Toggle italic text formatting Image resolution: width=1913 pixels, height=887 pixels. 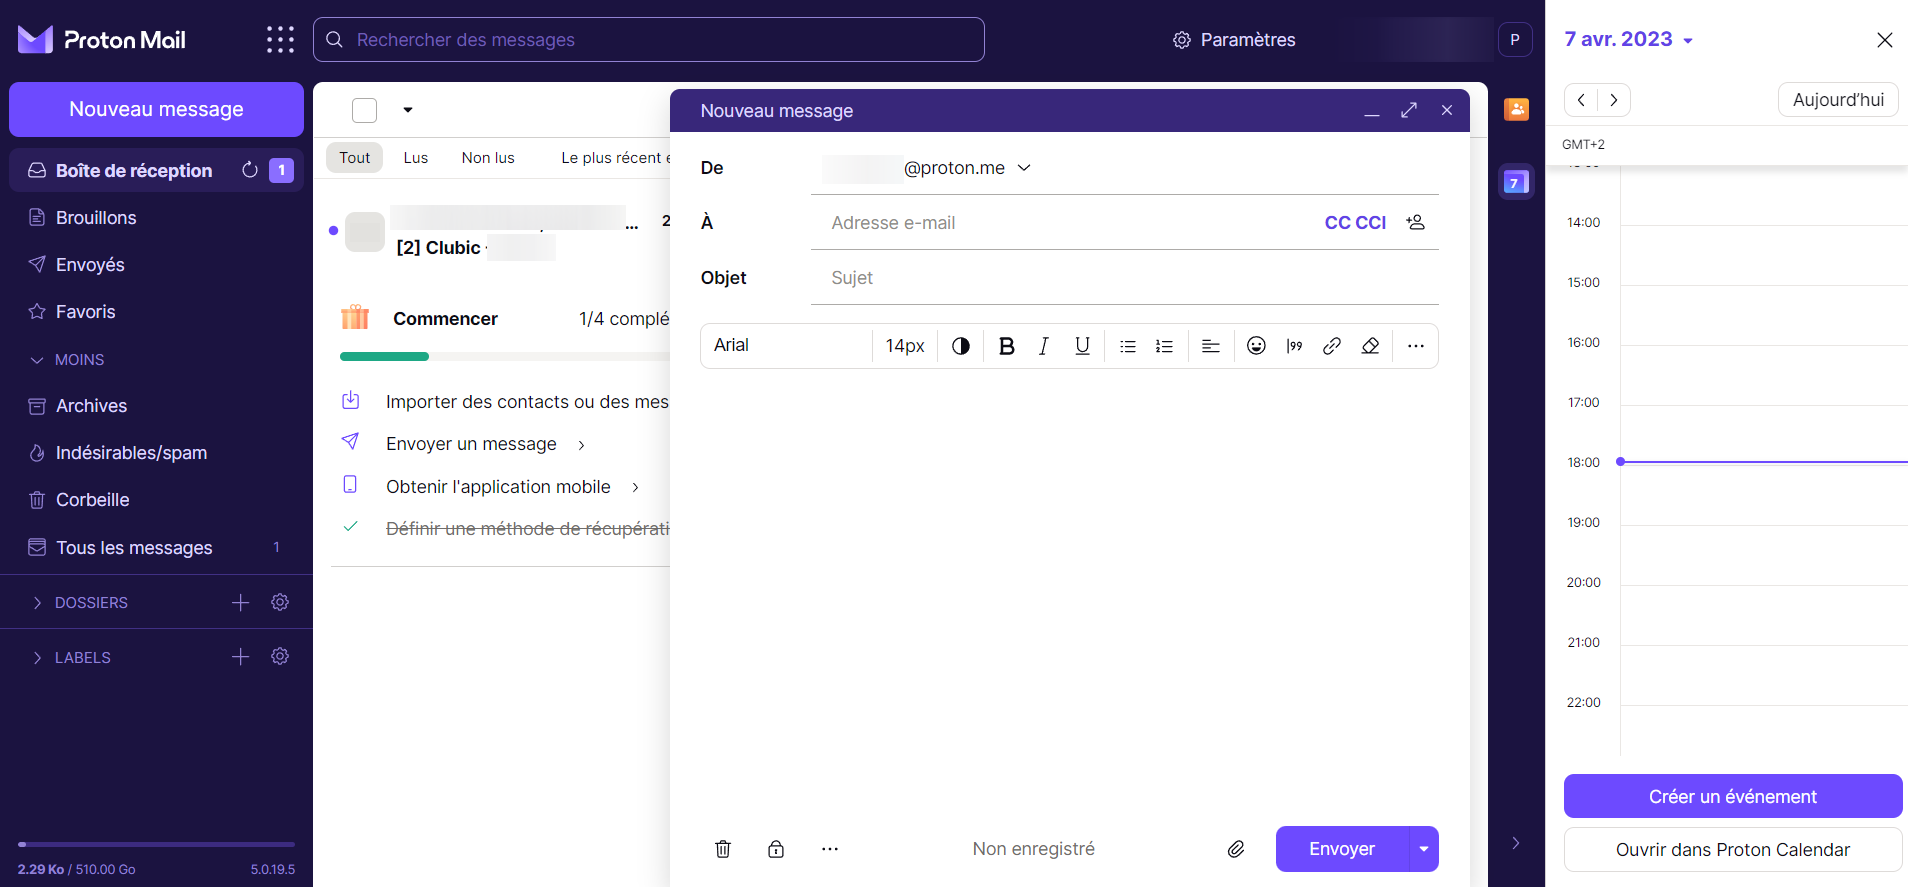[1043, 346]
